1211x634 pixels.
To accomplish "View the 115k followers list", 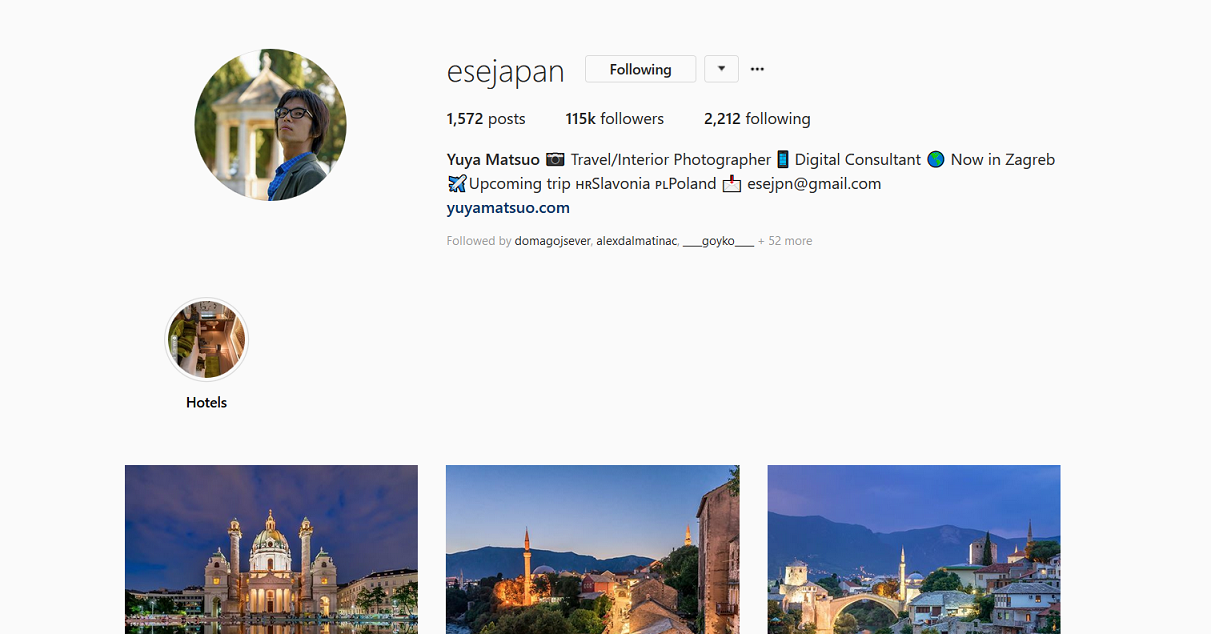I will point(614,118).
